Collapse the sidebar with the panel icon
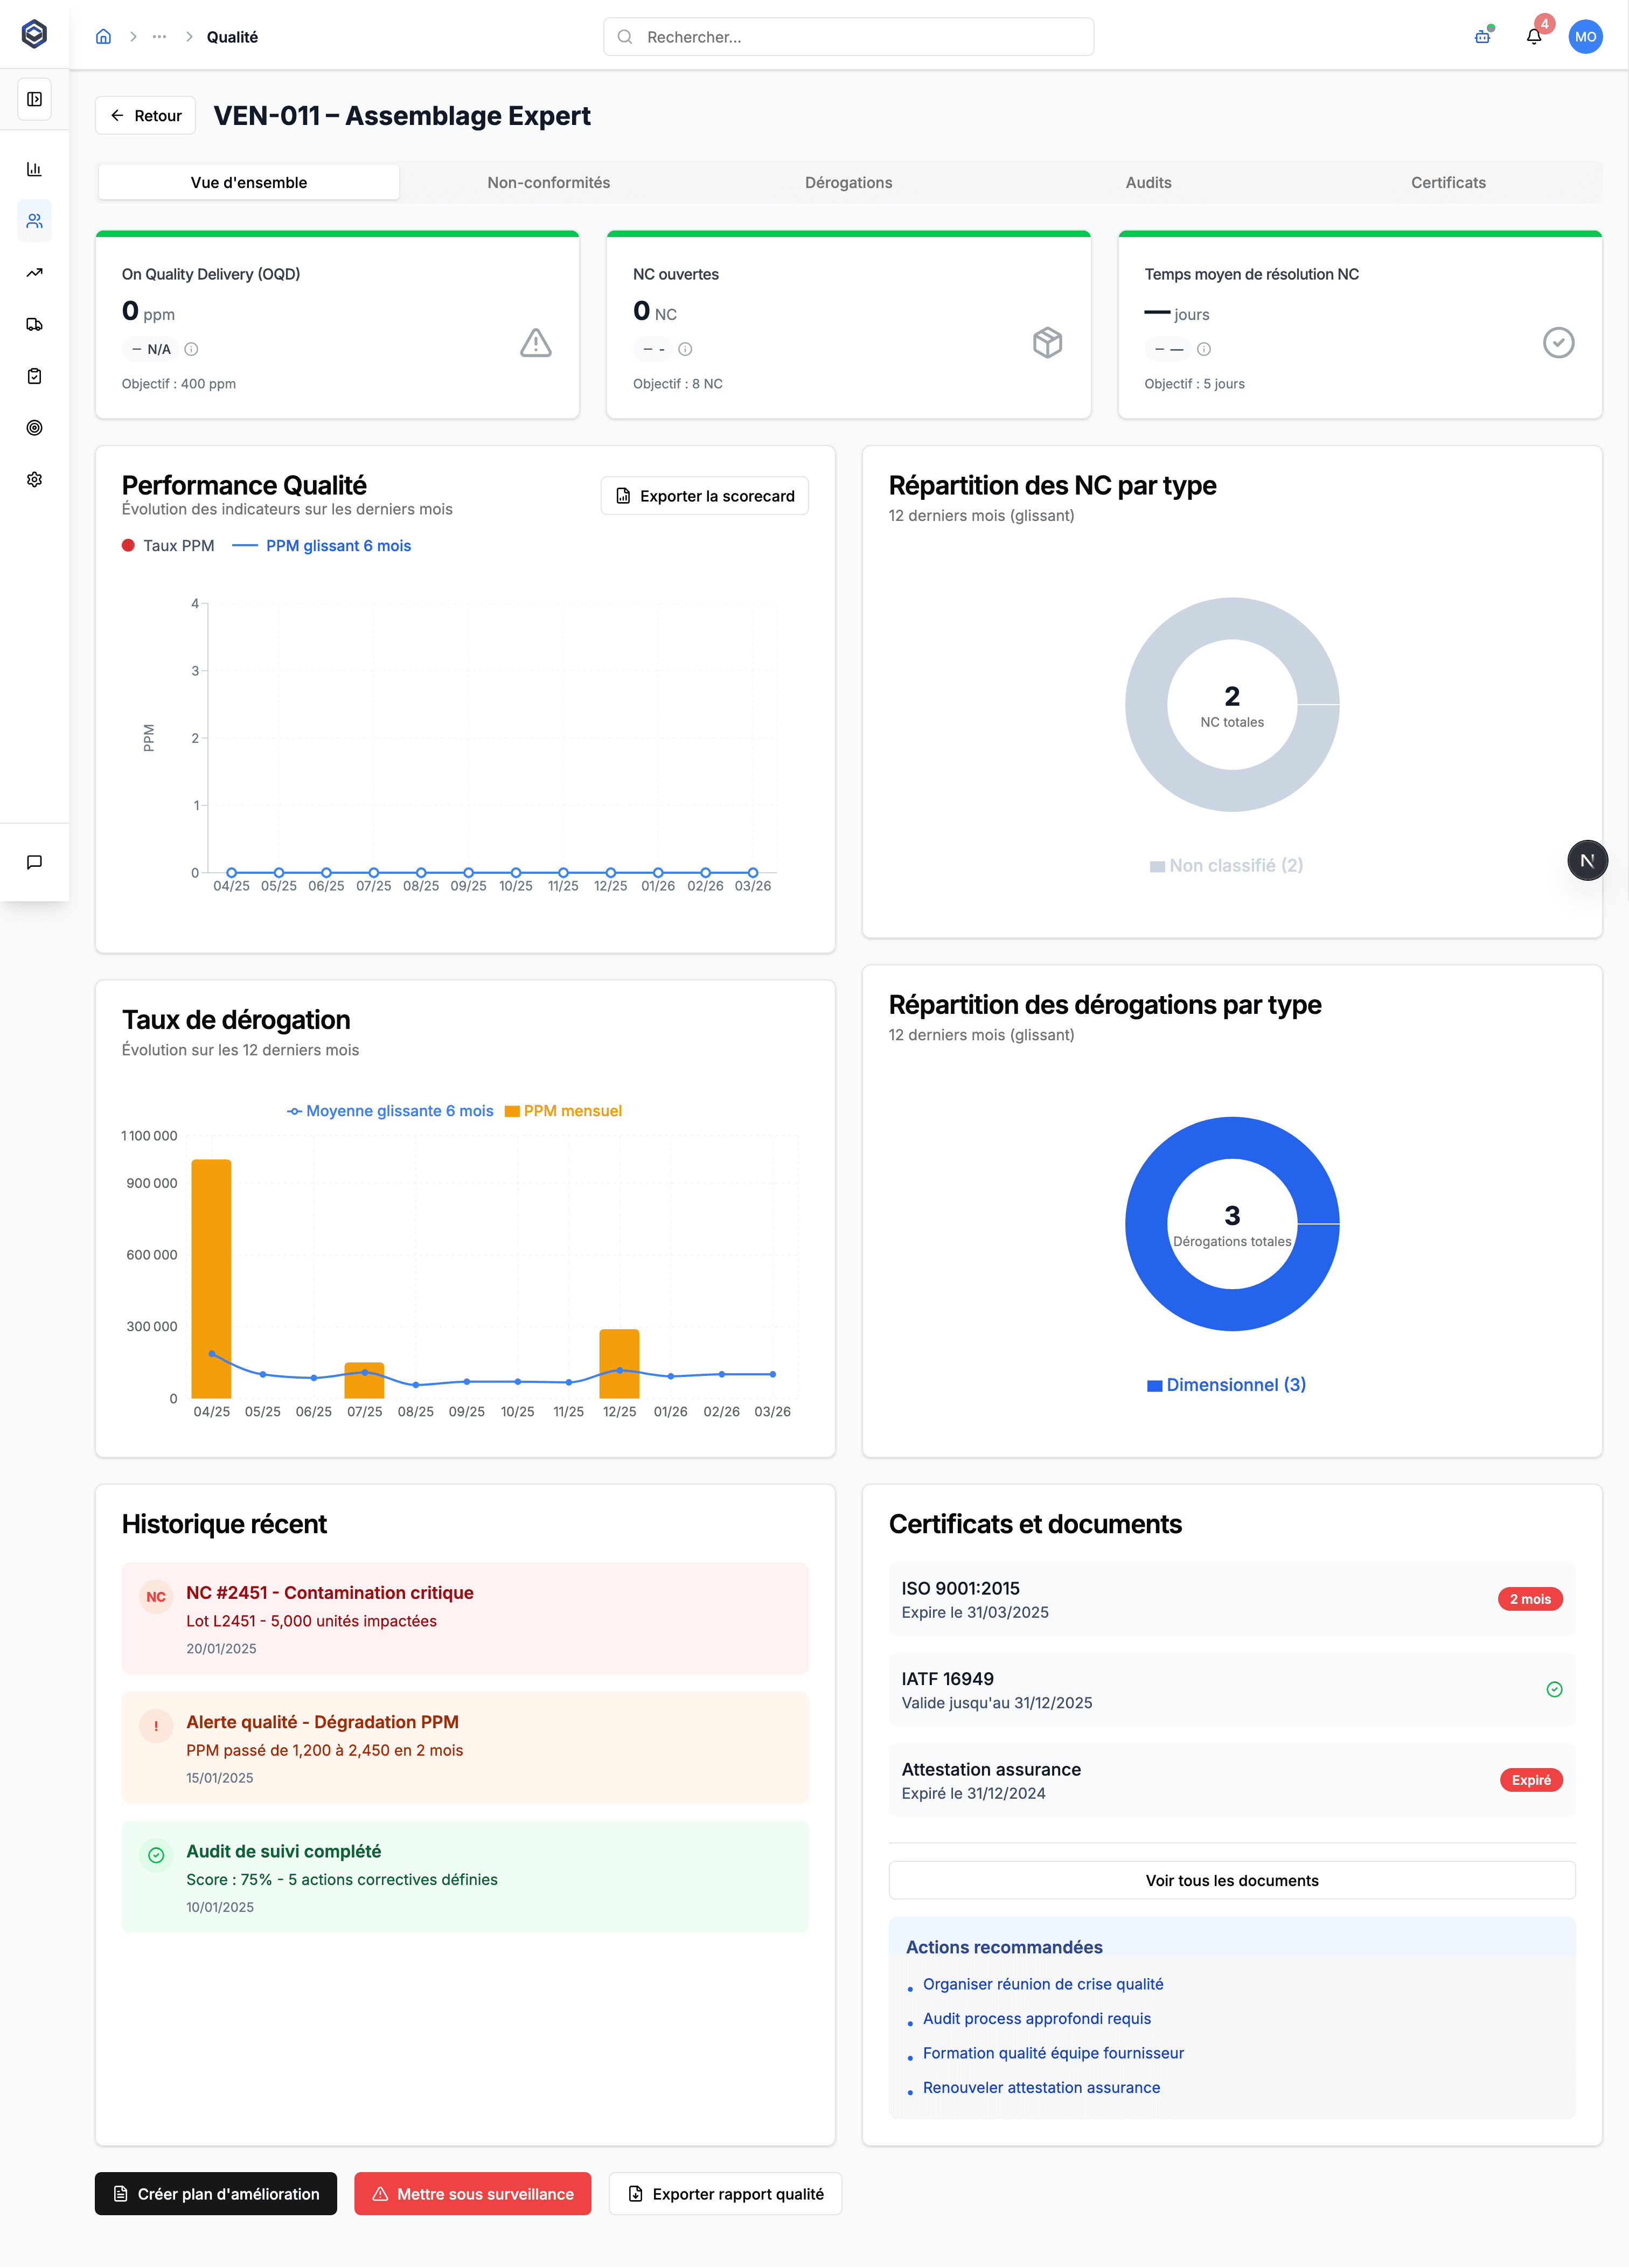This screenshot has width=1629, height=2268. 35,99
